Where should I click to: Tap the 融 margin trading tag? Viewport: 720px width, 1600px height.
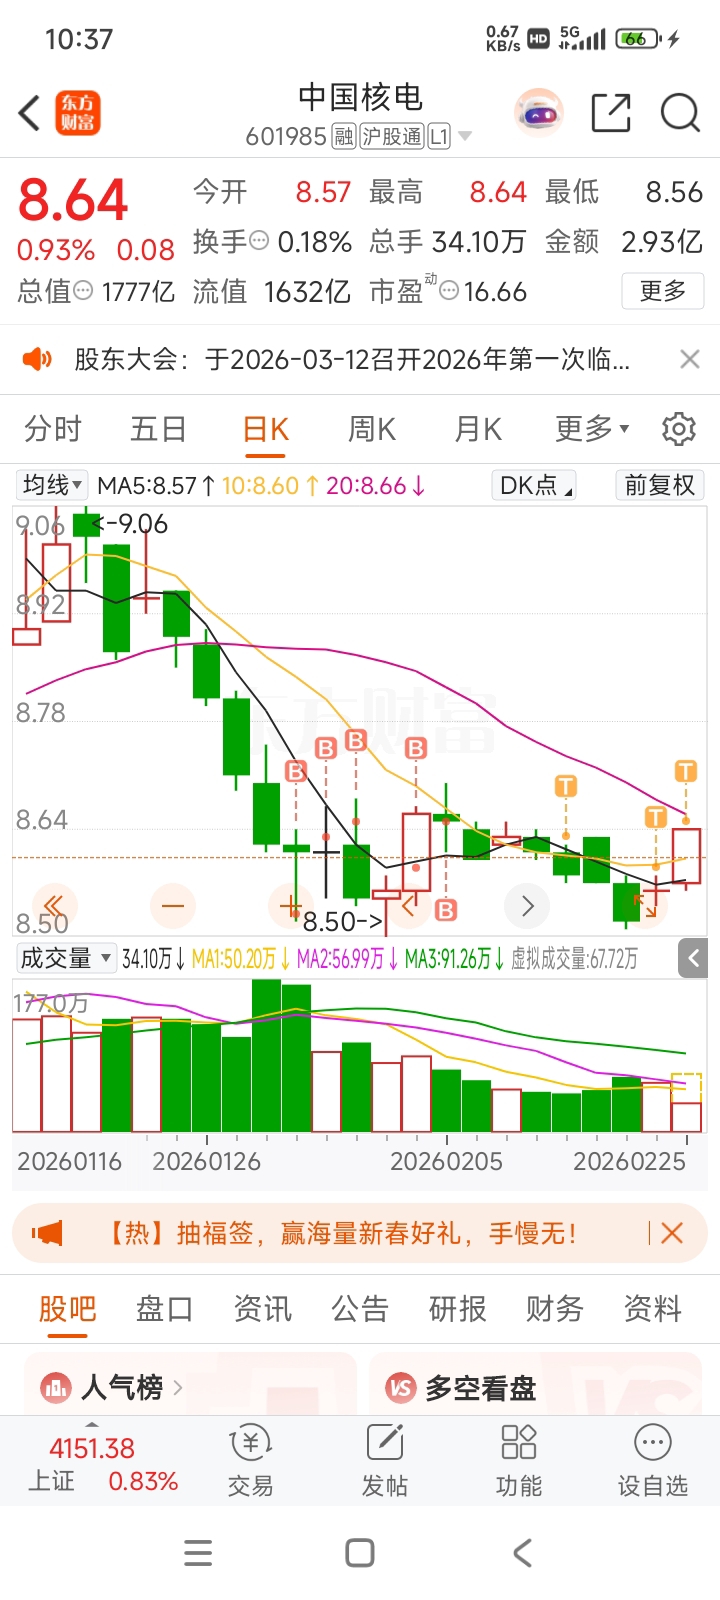point(344,136)
